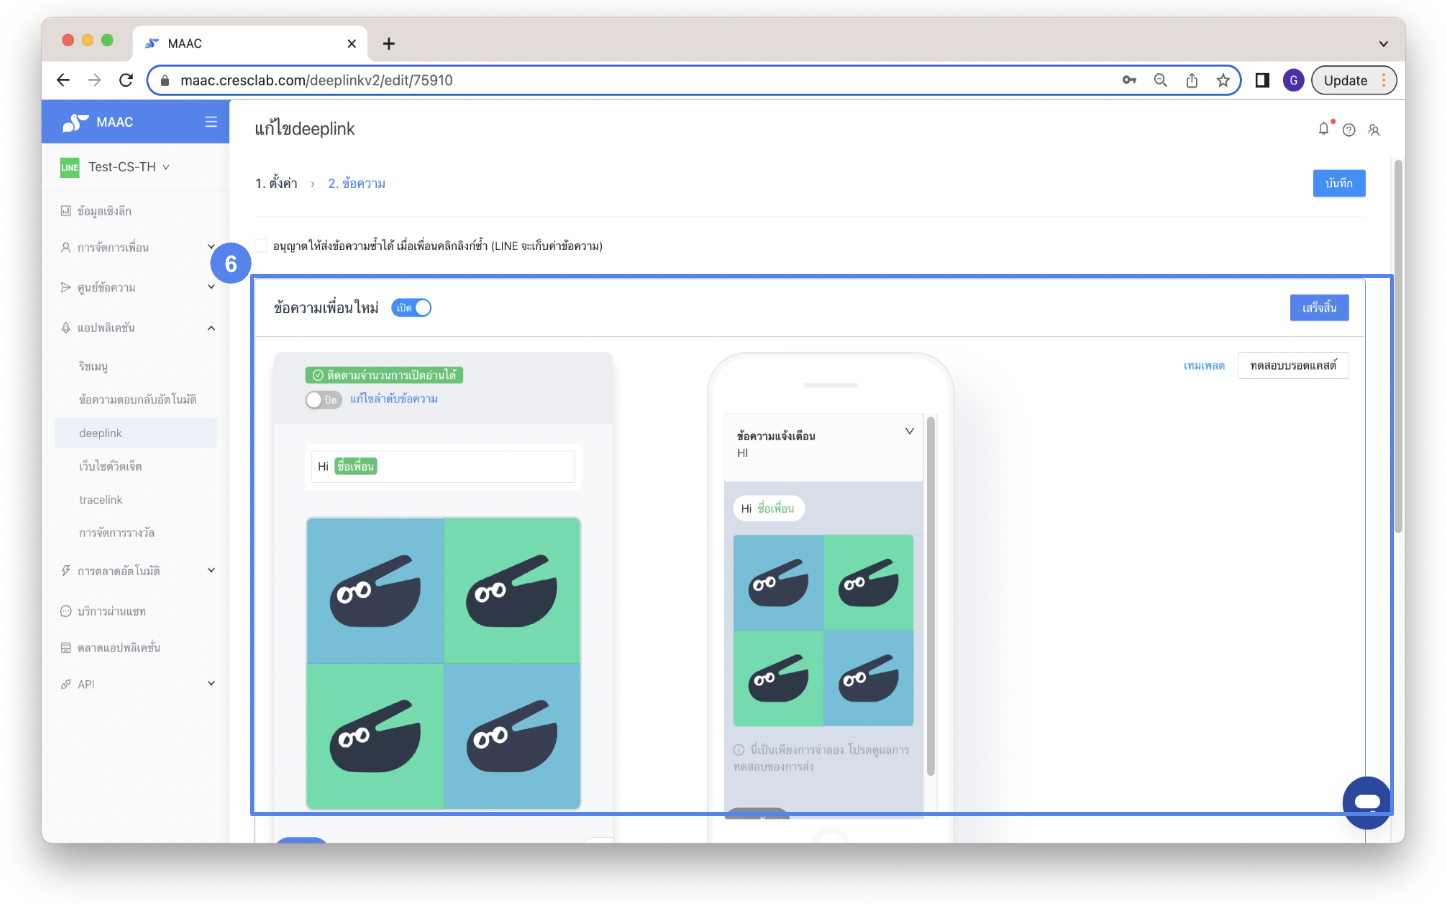Image resolution: width=1446 pixels, height=904 pixels.
Task: Toggle the new friend message switch
Action: (x=411, y=308)
